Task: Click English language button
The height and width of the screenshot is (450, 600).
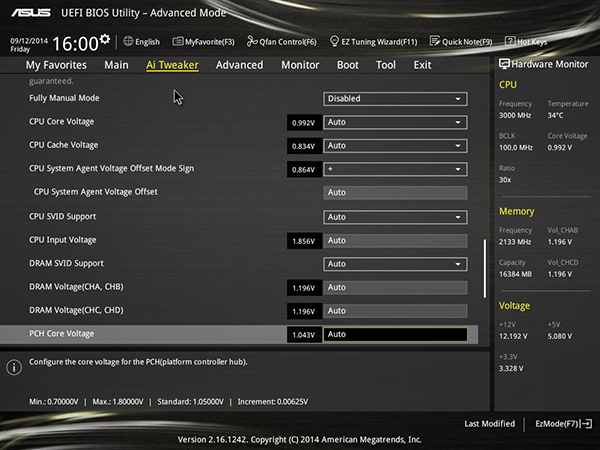Action: pos(141,41)
